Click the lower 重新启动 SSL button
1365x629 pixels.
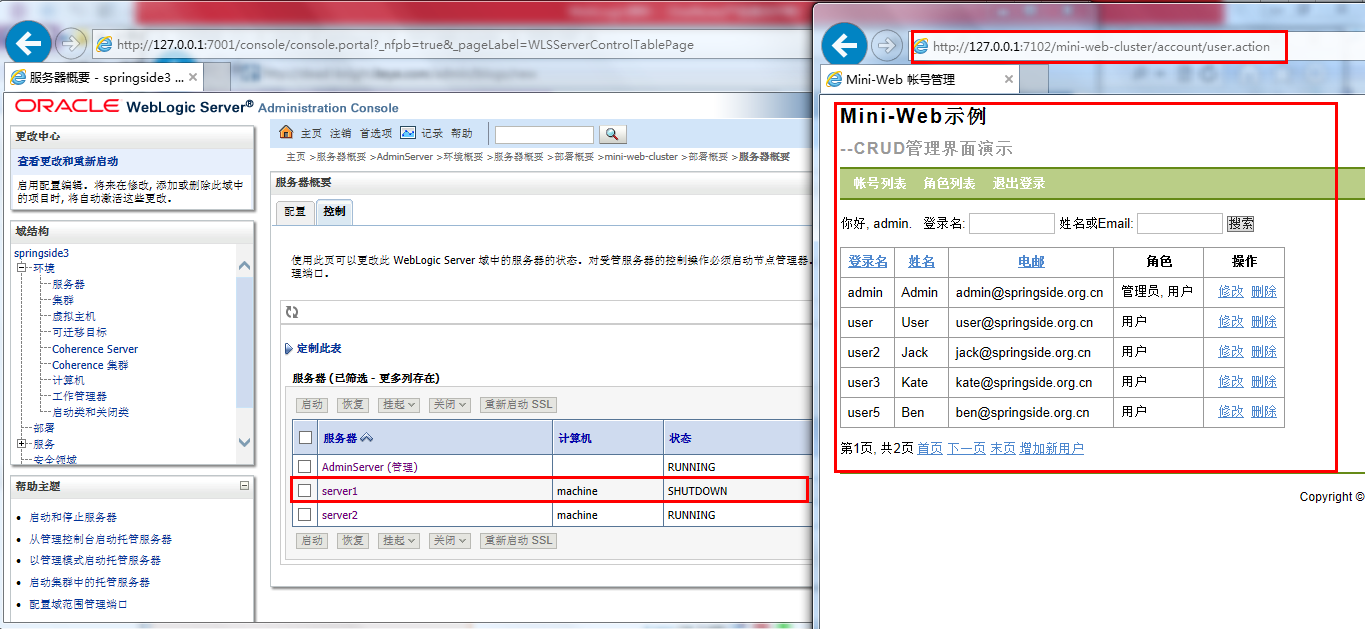click(x=518, y=540)
